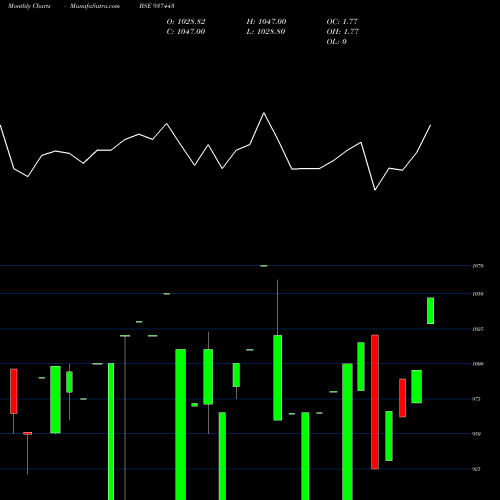Select the latest green candle above 1025
Screen dimensions: 500x500
point(430,310)
